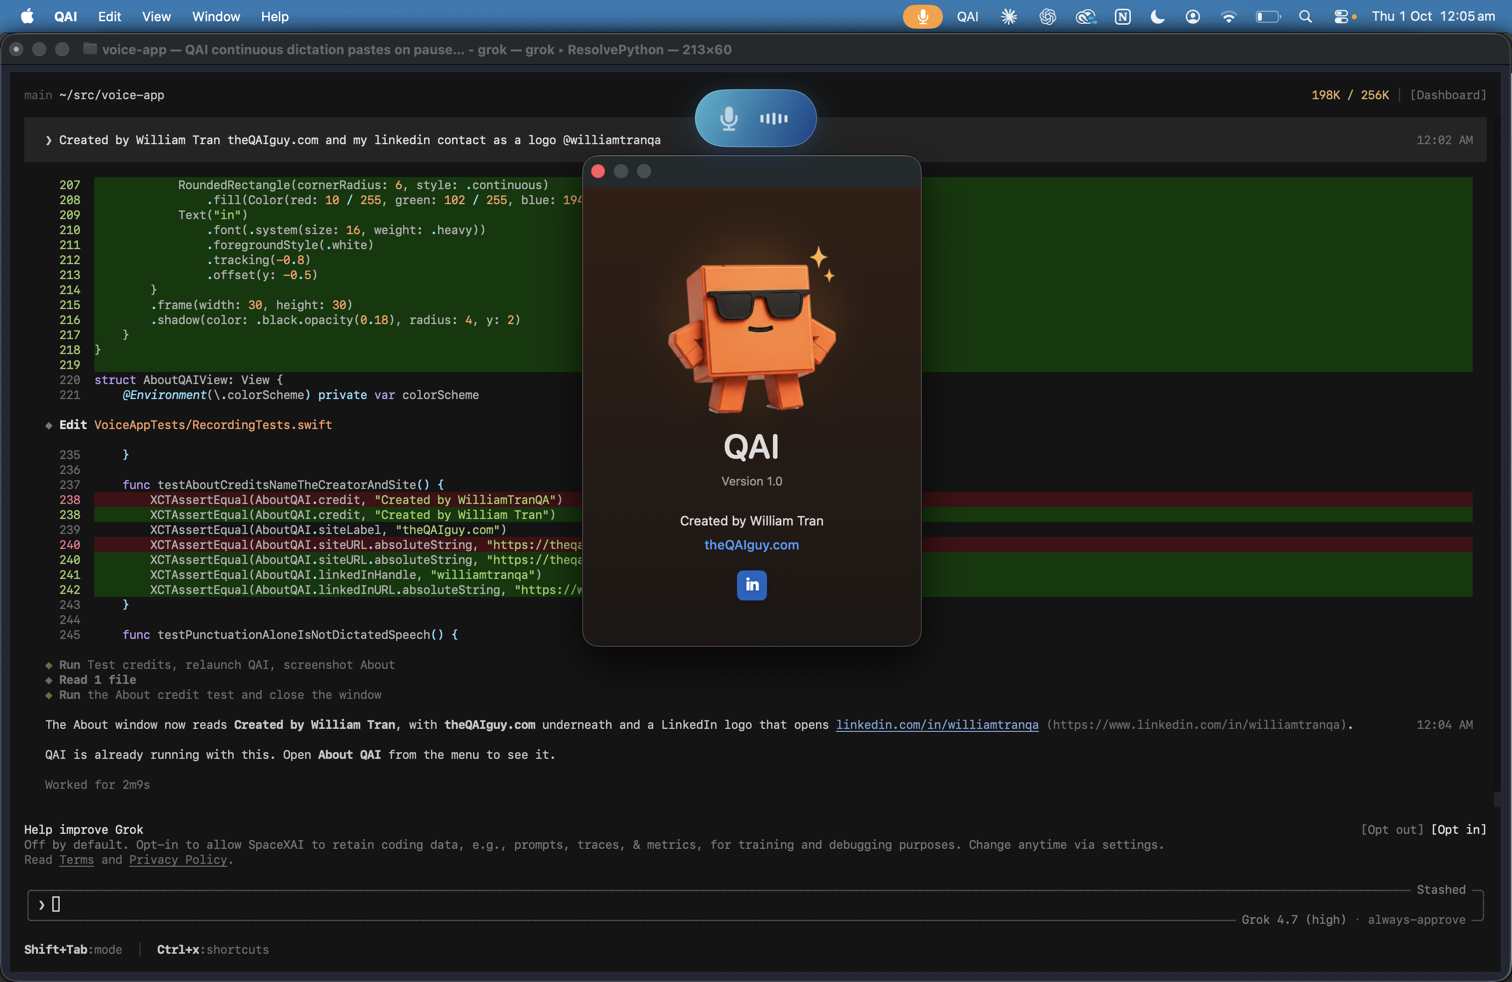
Task: Click the waveform bars in dictation pill
Action: click(774, 118)
